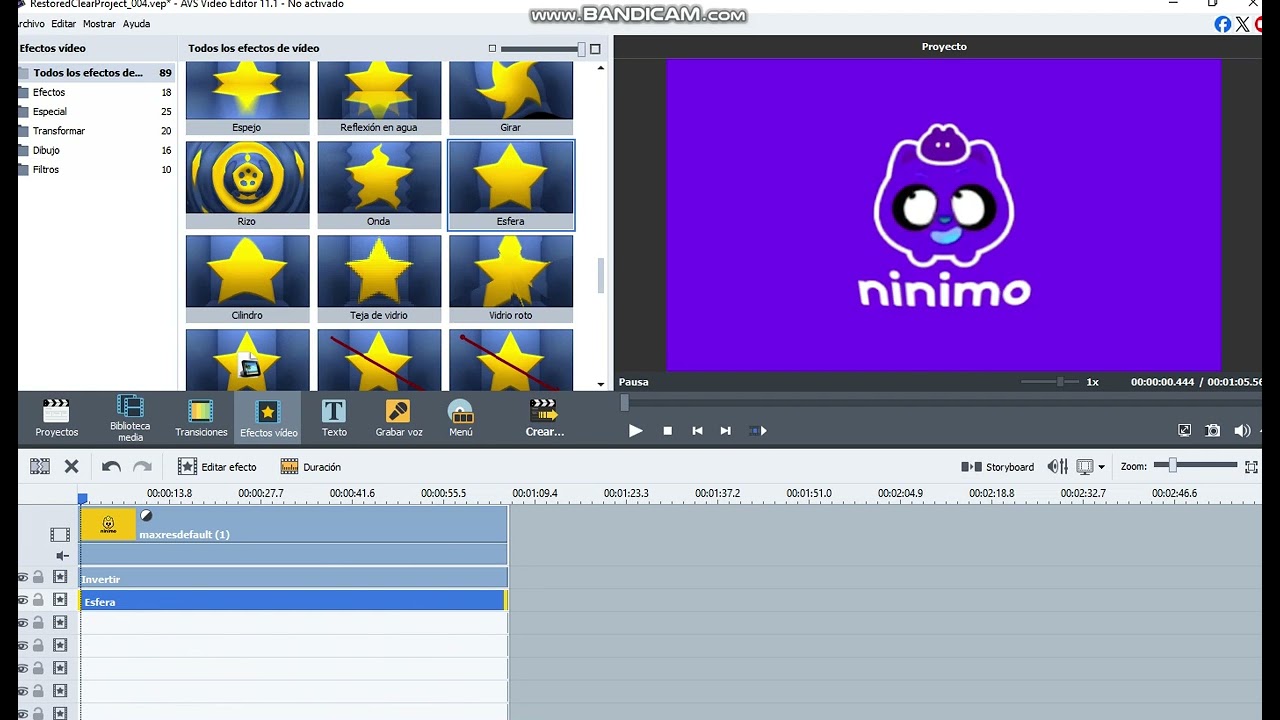Click the next scene button
The width and height of the screenshot is (1280, 720).
click(x=758, y=431)
